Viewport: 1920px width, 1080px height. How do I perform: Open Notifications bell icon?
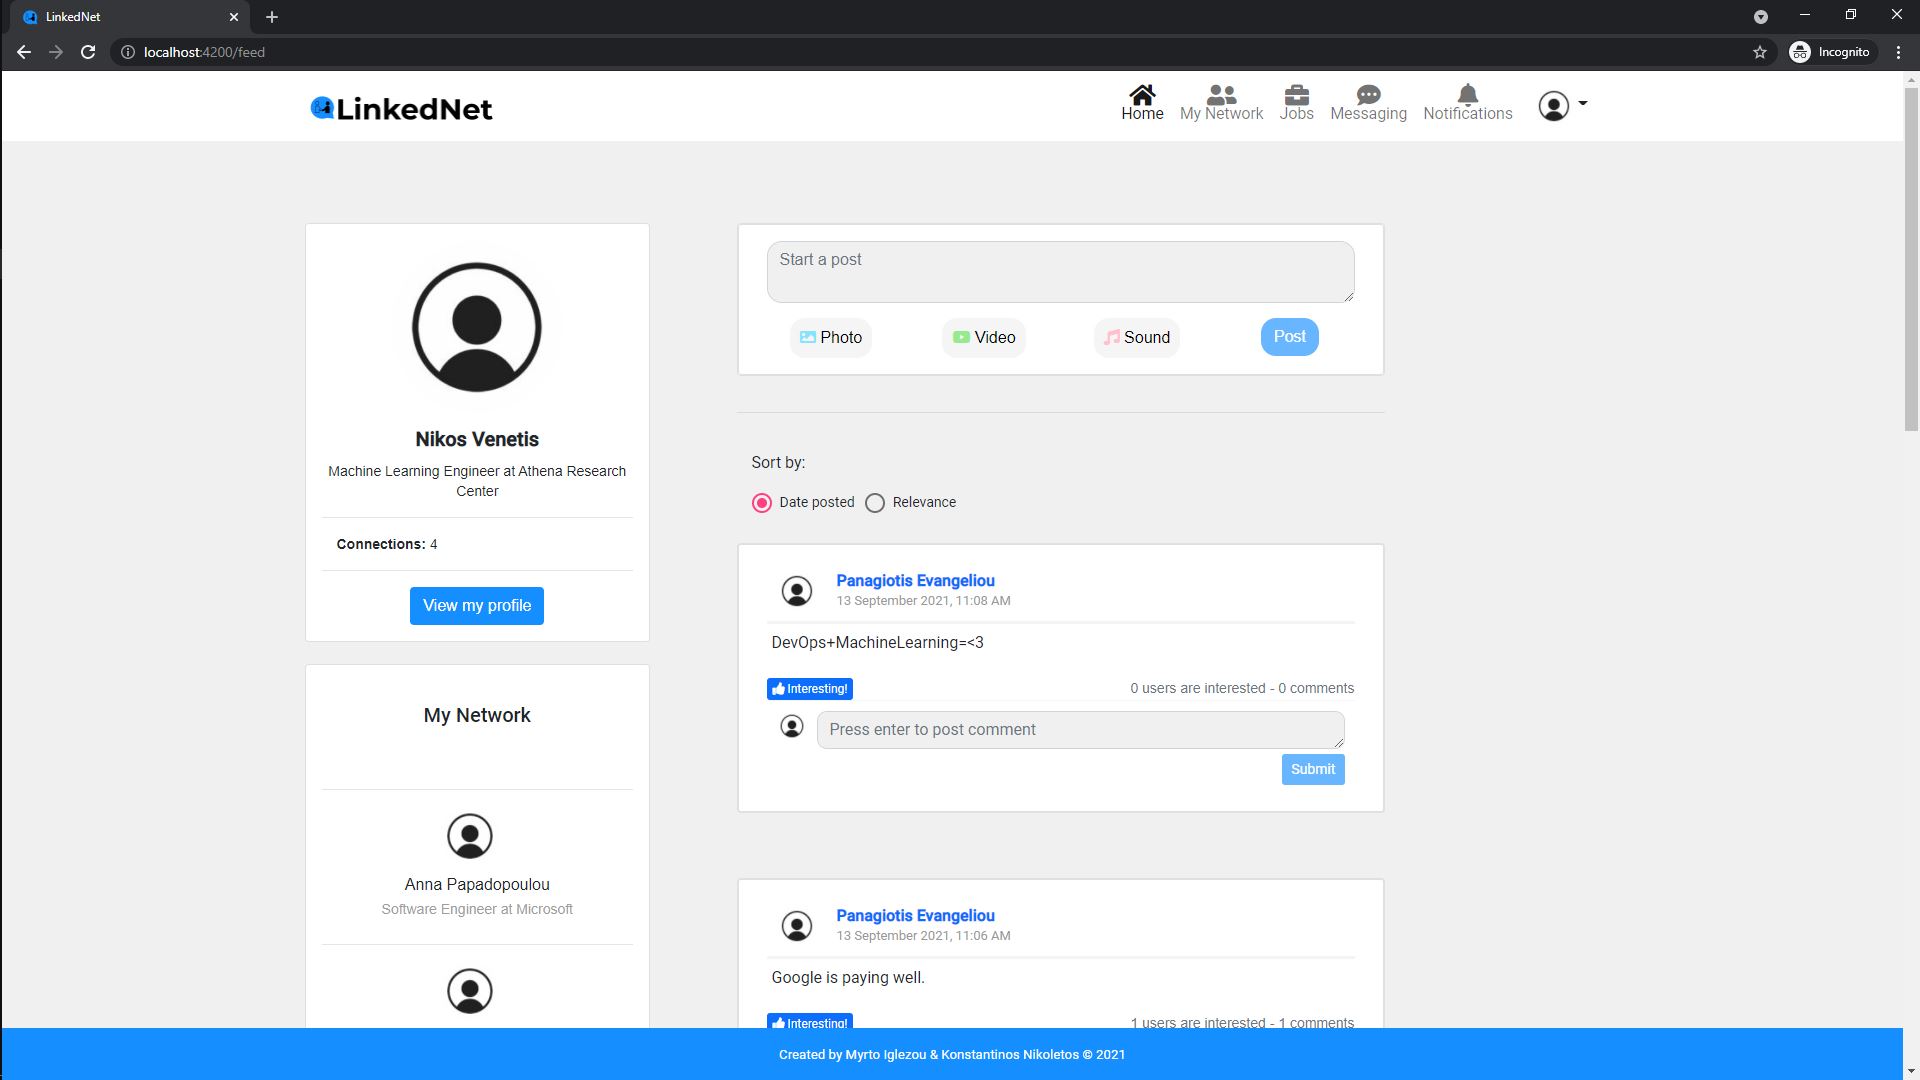pyautogui.click(x=1467, y=96)
